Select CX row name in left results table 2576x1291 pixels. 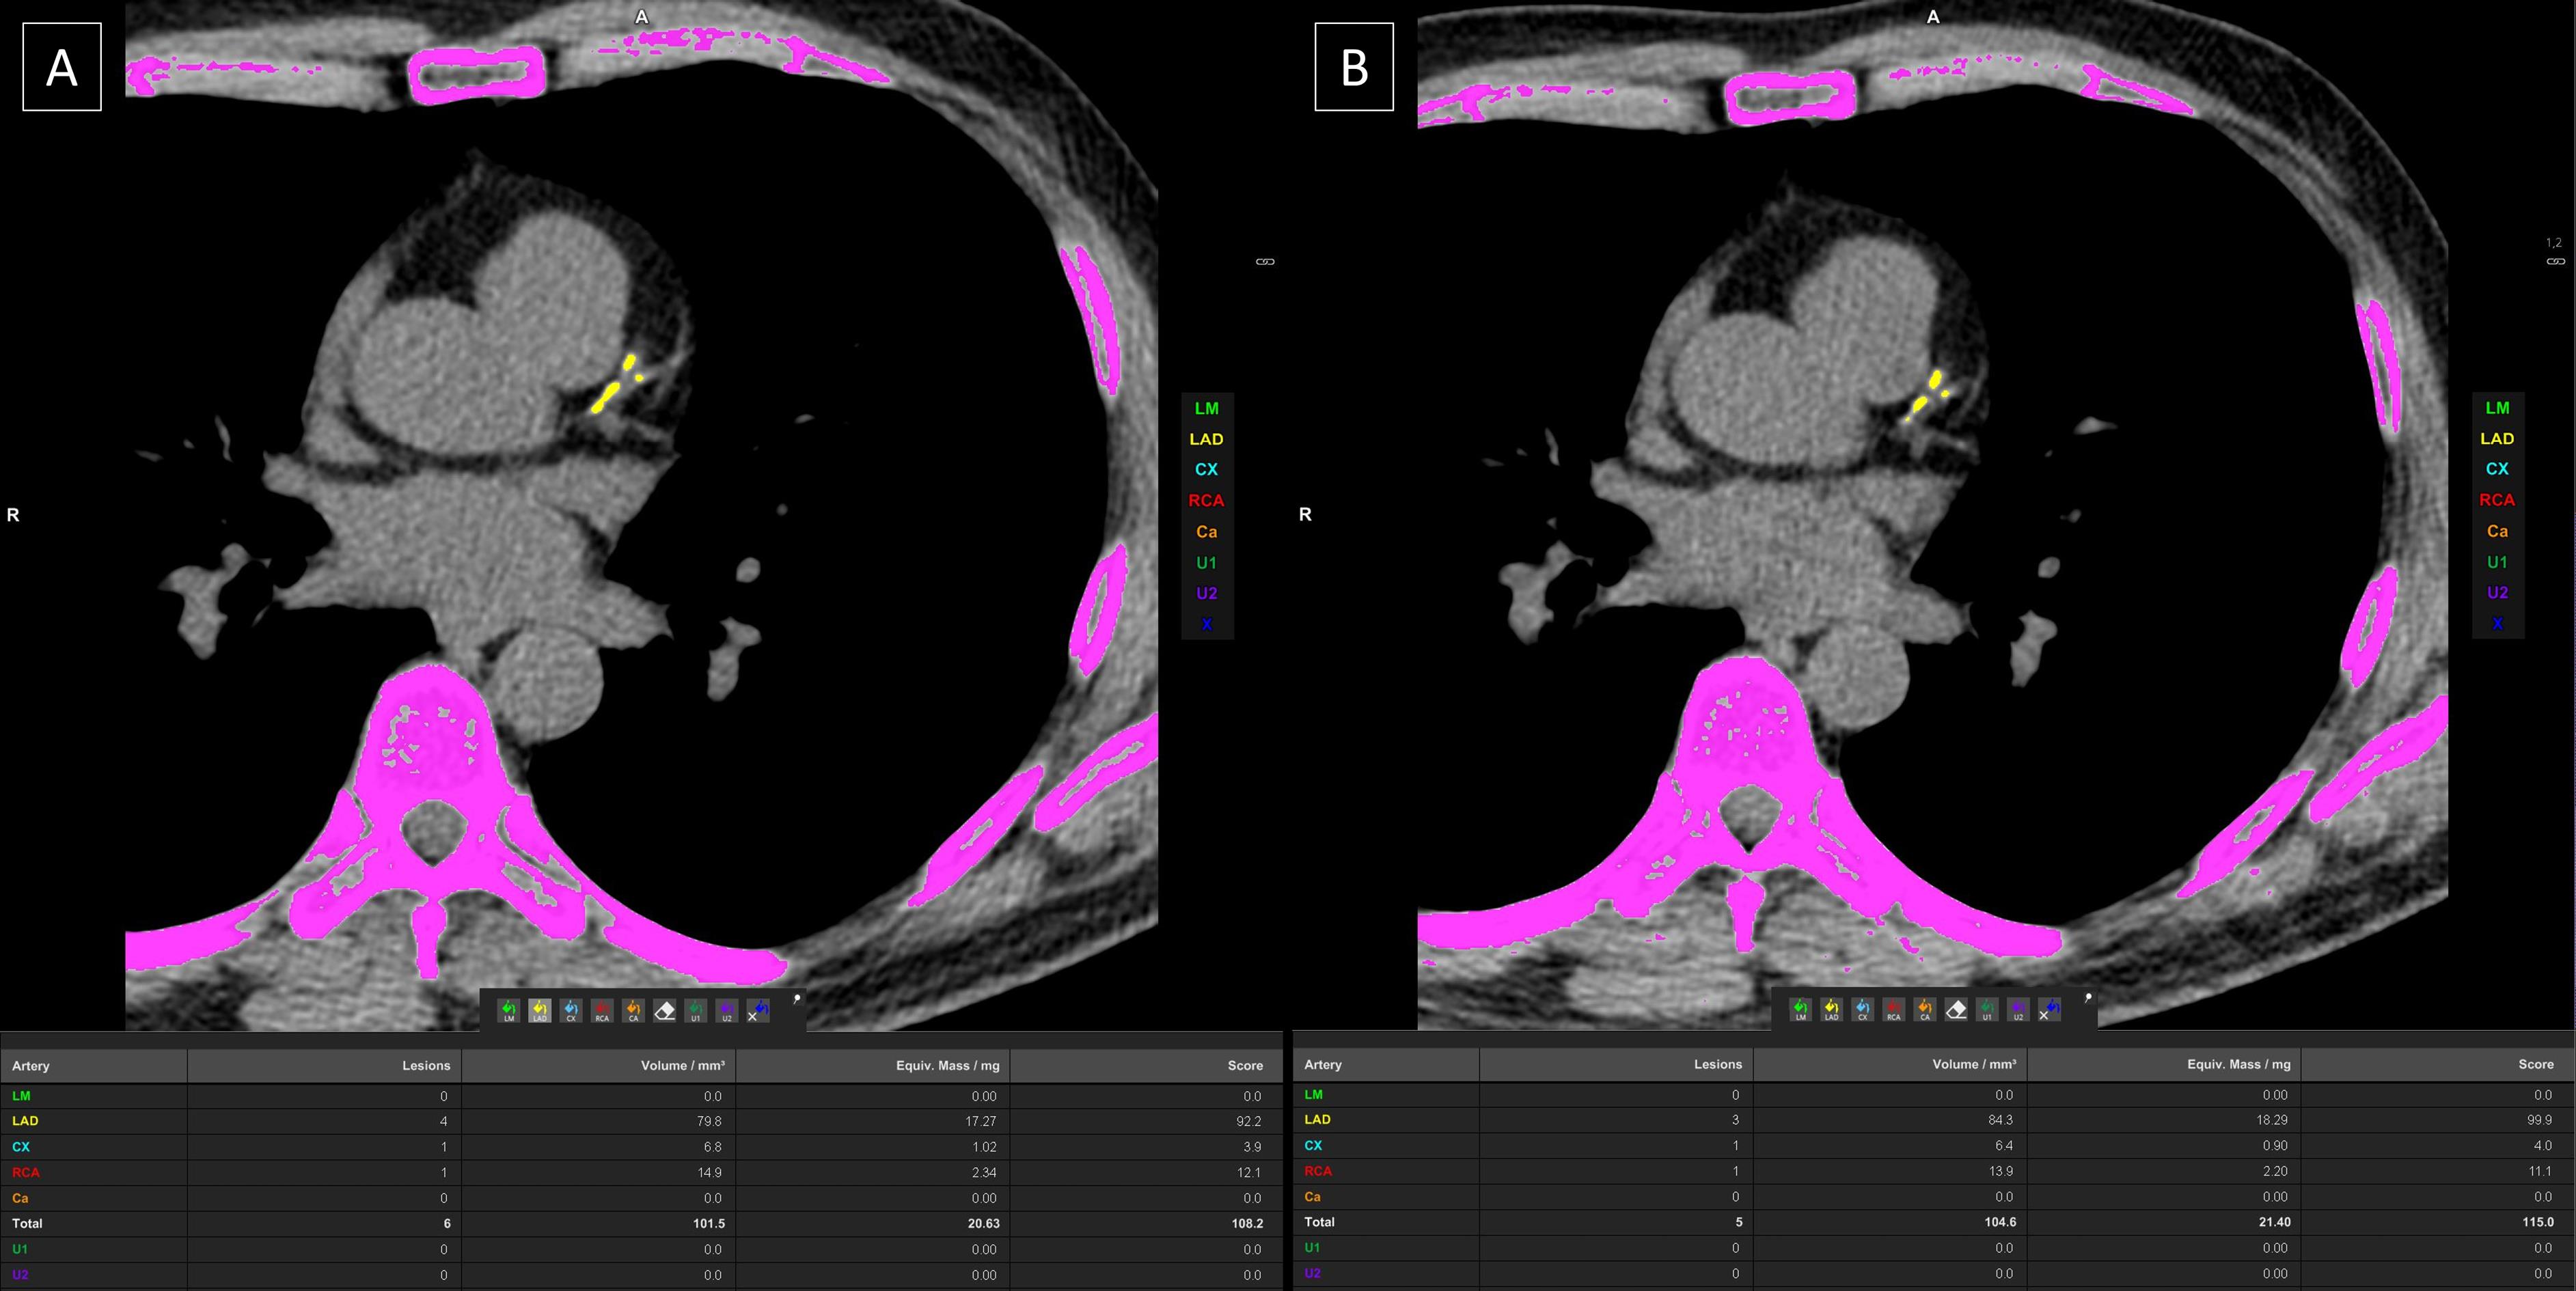[x=21, y=1147]
